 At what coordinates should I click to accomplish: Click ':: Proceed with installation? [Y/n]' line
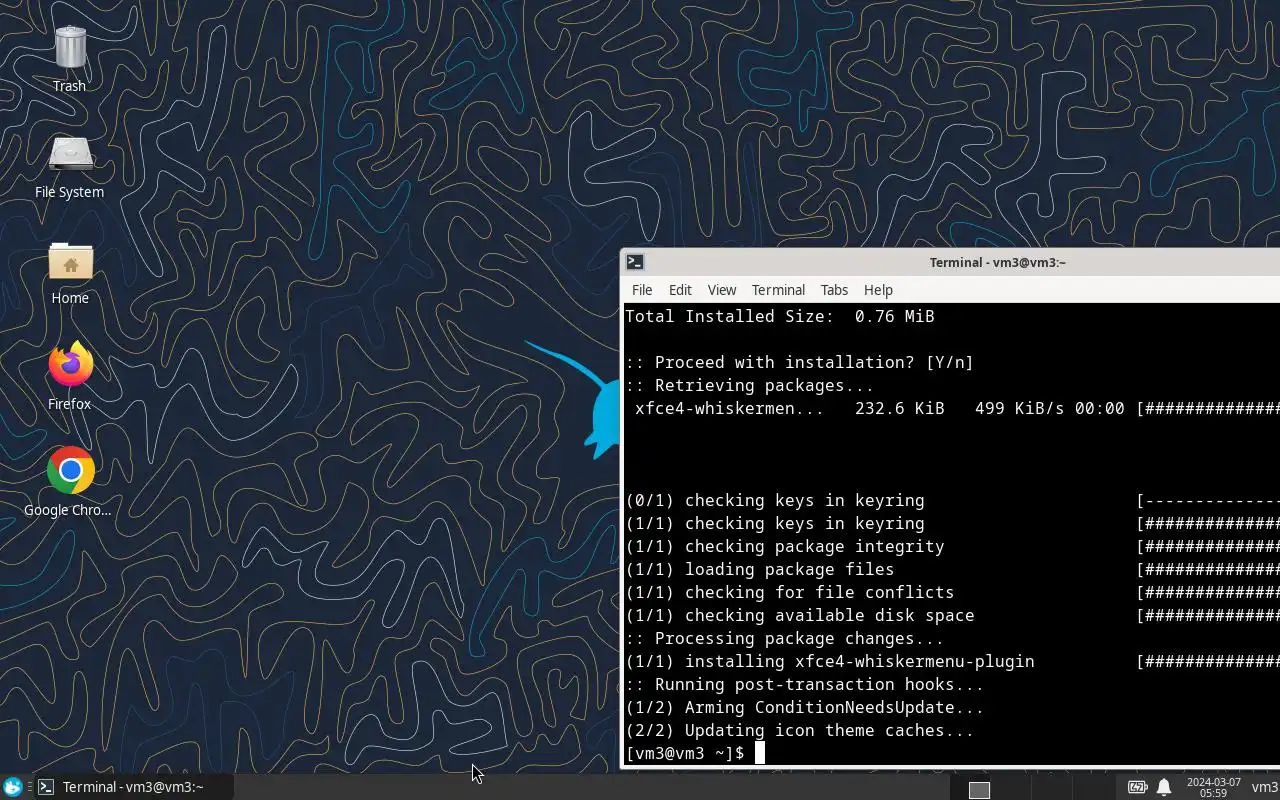tap(800, 362)
